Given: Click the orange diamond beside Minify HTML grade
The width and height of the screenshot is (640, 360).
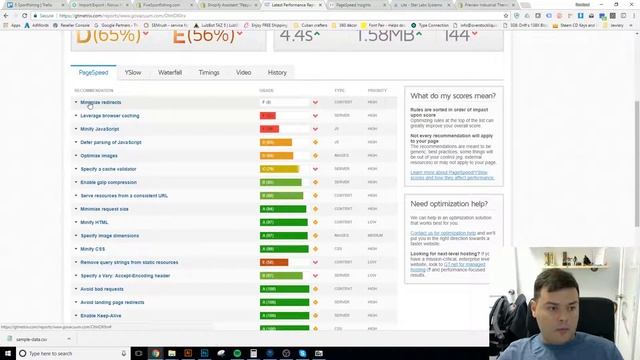Looking at the screenshot, I should pyautogui.click(x=315, y=222).
